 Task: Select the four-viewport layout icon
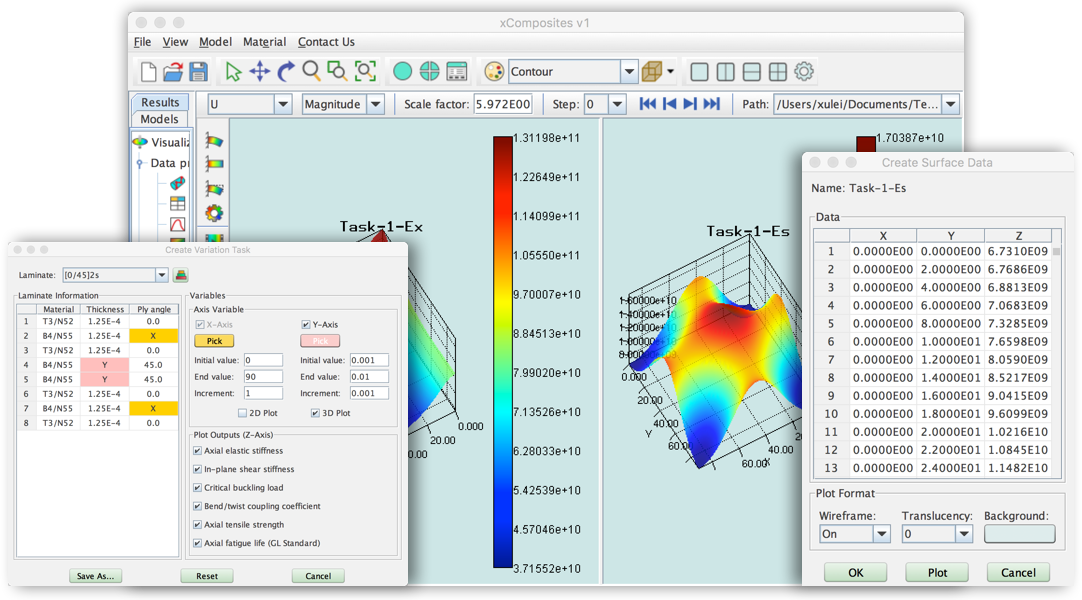778,72
